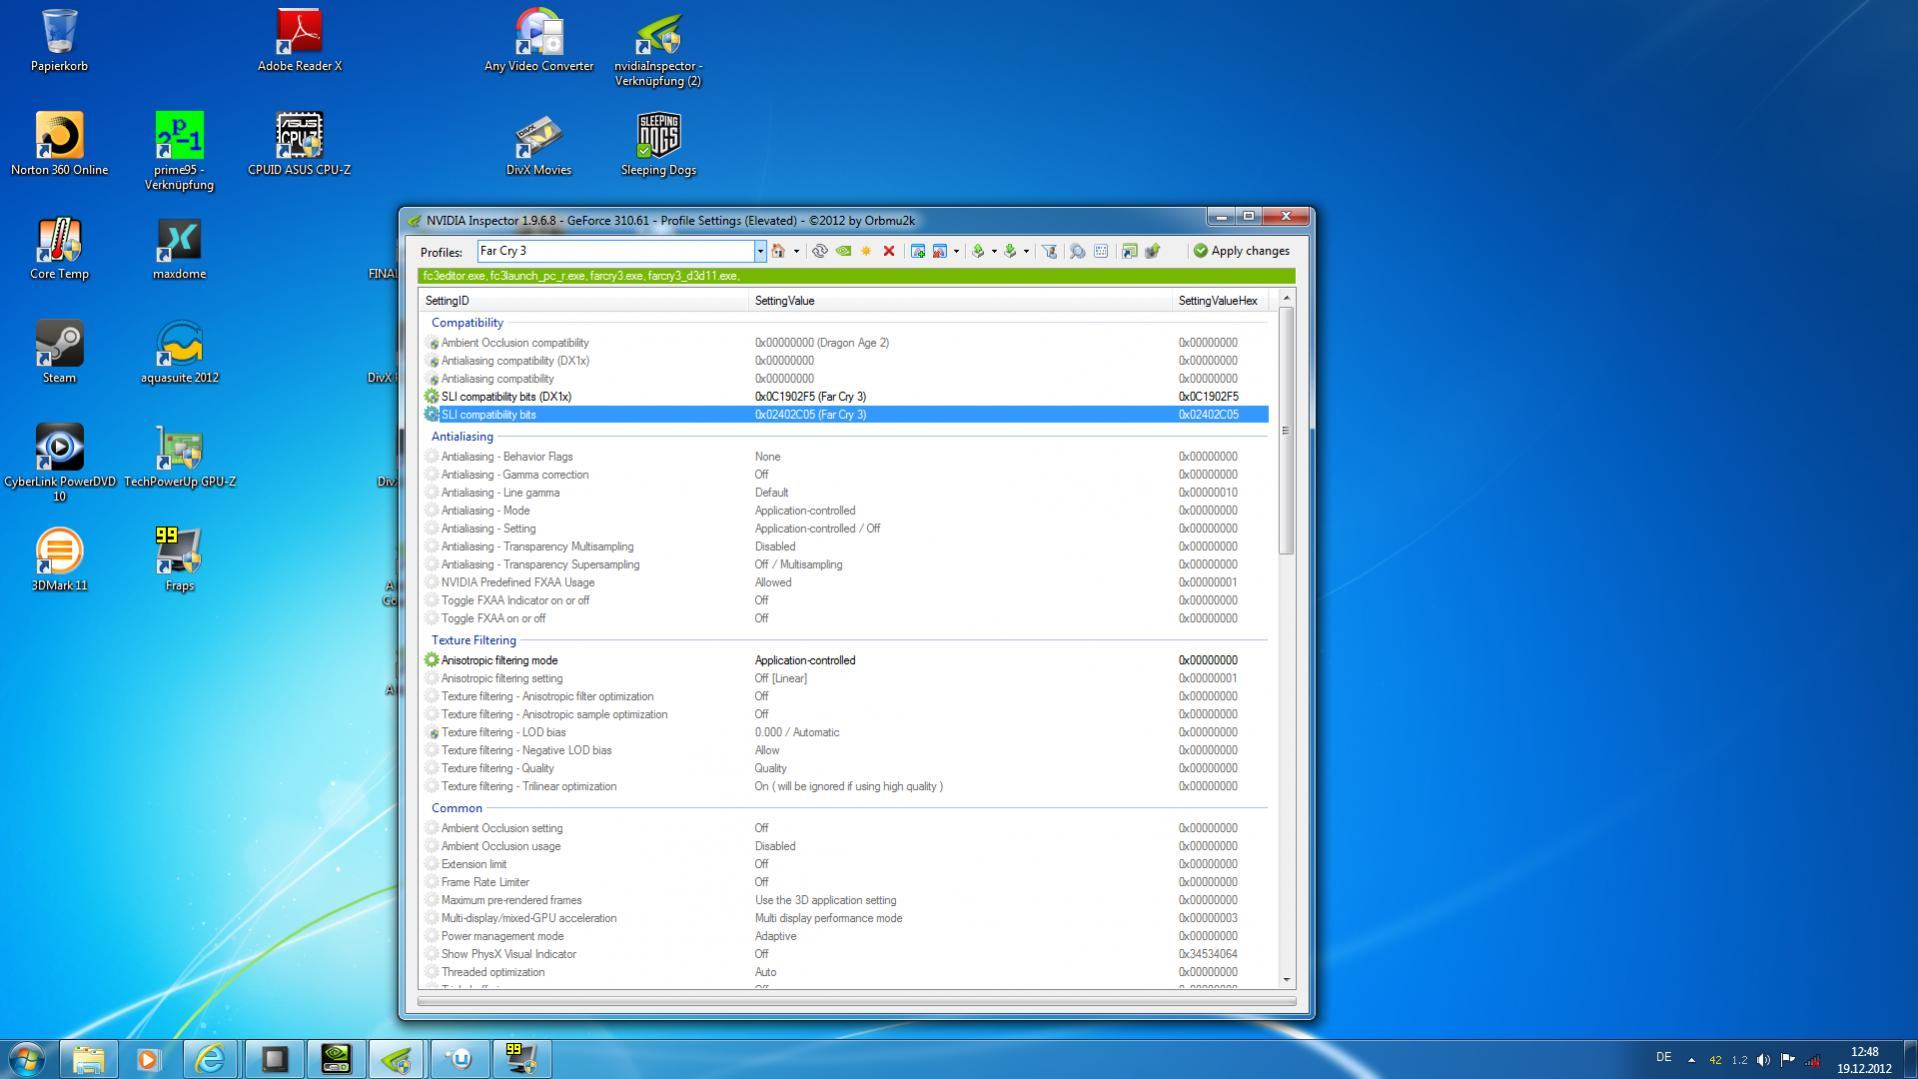Click the green NVIDIA restore defaults icon
Viewport: 1918px width, 1079px height.
[x=843, y=251]
